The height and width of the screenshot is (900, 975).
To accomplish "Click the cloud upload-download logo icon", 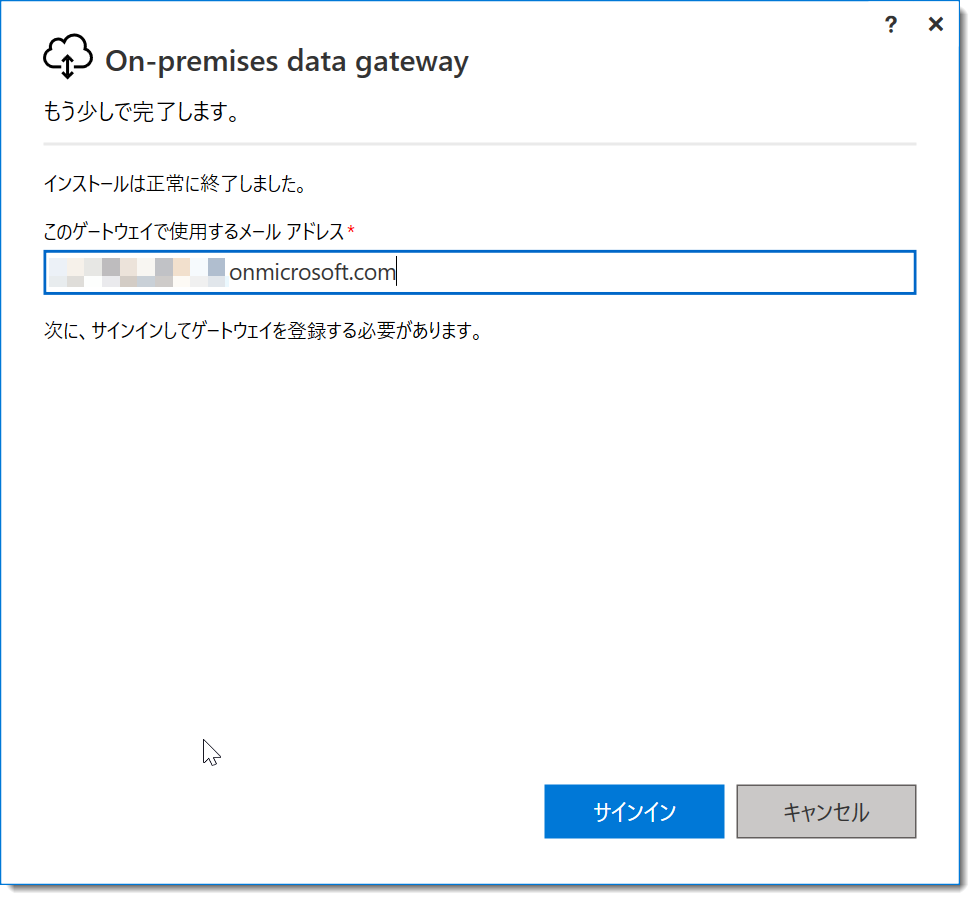I will 68,57.
